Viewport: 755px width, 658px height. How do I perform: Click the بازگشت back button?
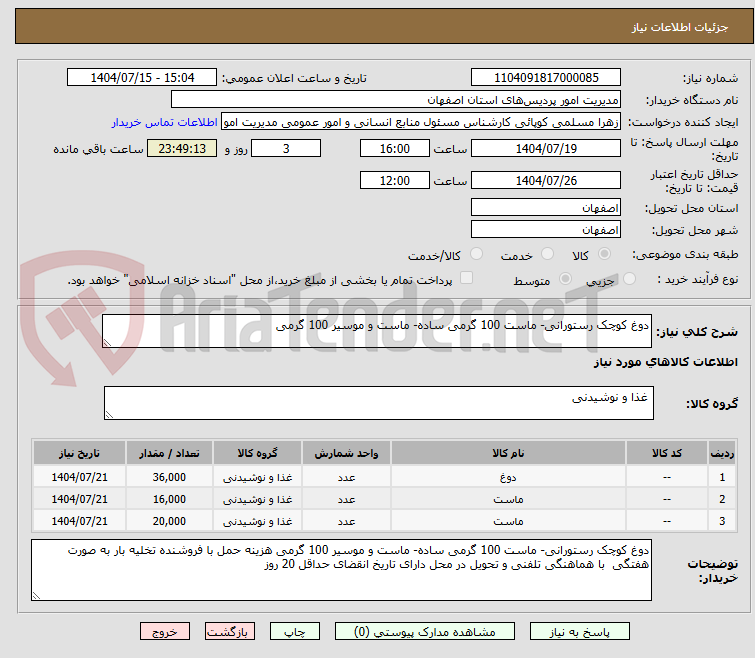coord(231,632)
